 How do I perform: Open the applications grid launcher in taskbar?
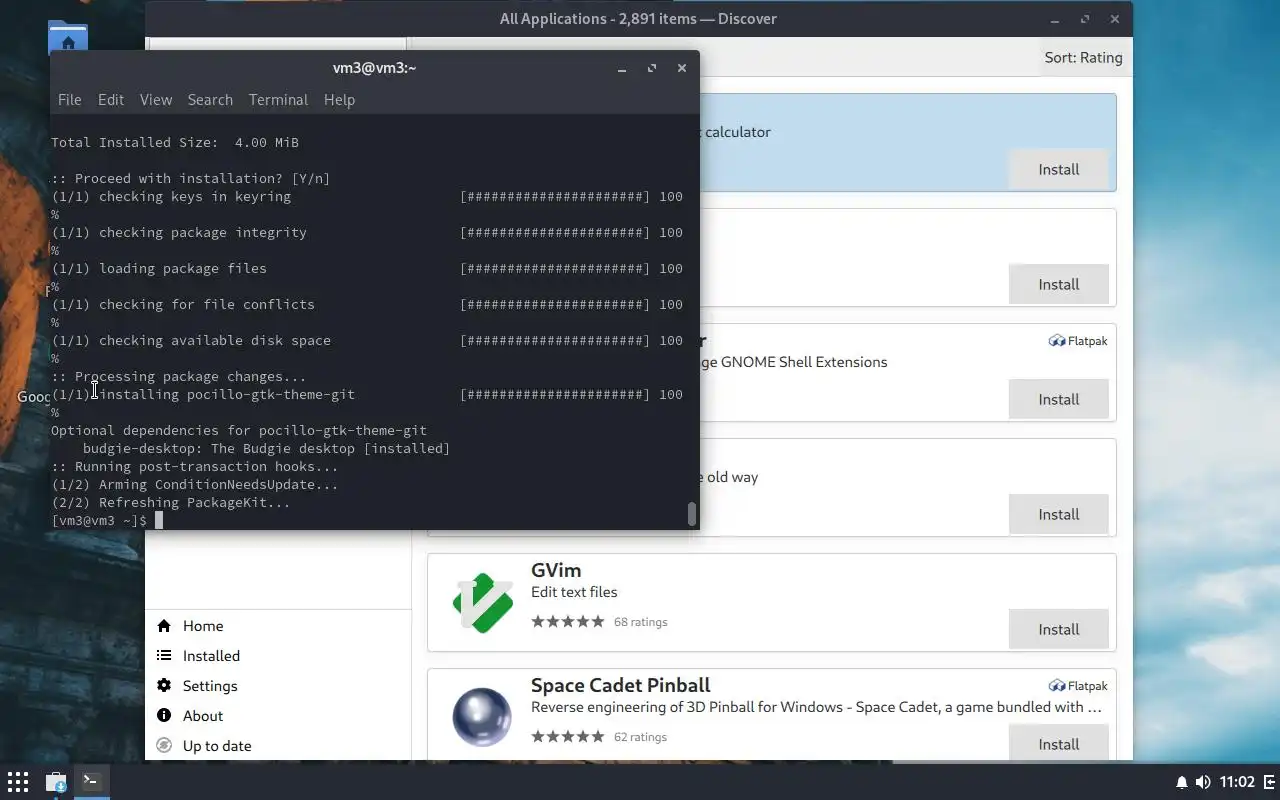coord(18,781)
